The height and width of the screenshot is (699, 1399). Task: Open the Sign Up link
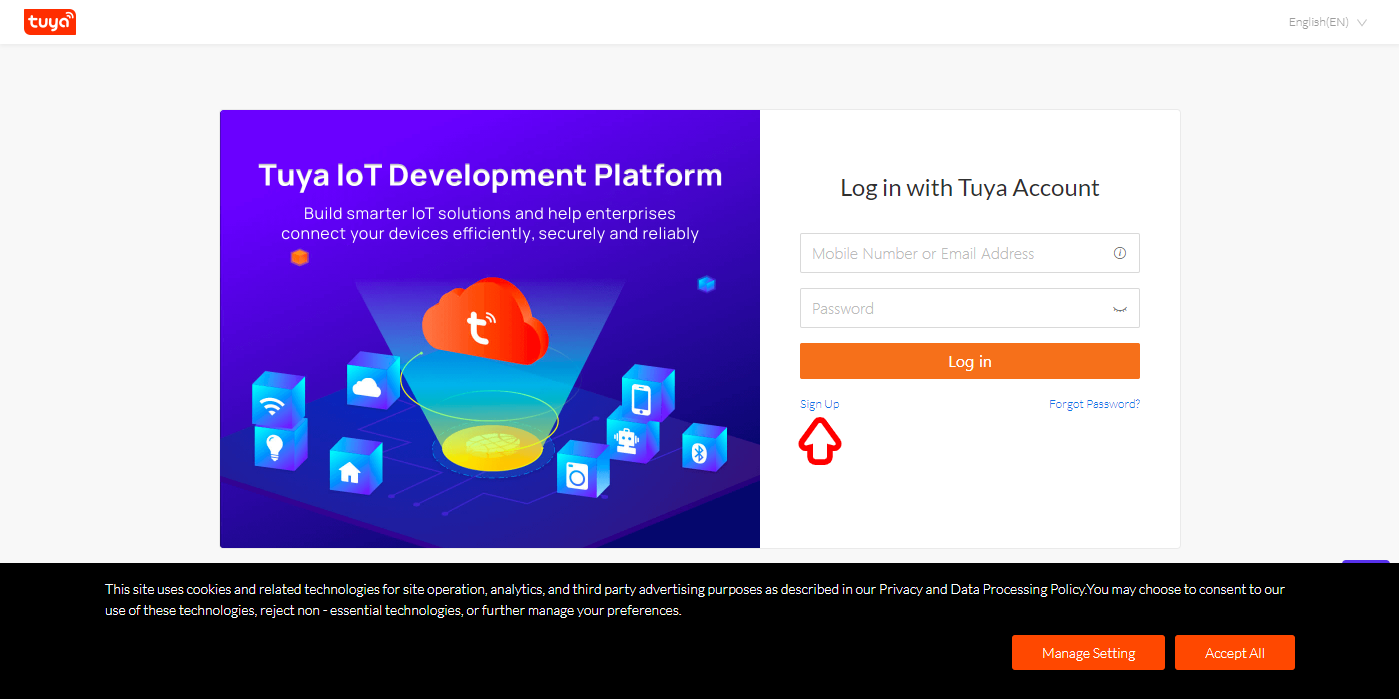click(x=819, y=403)
